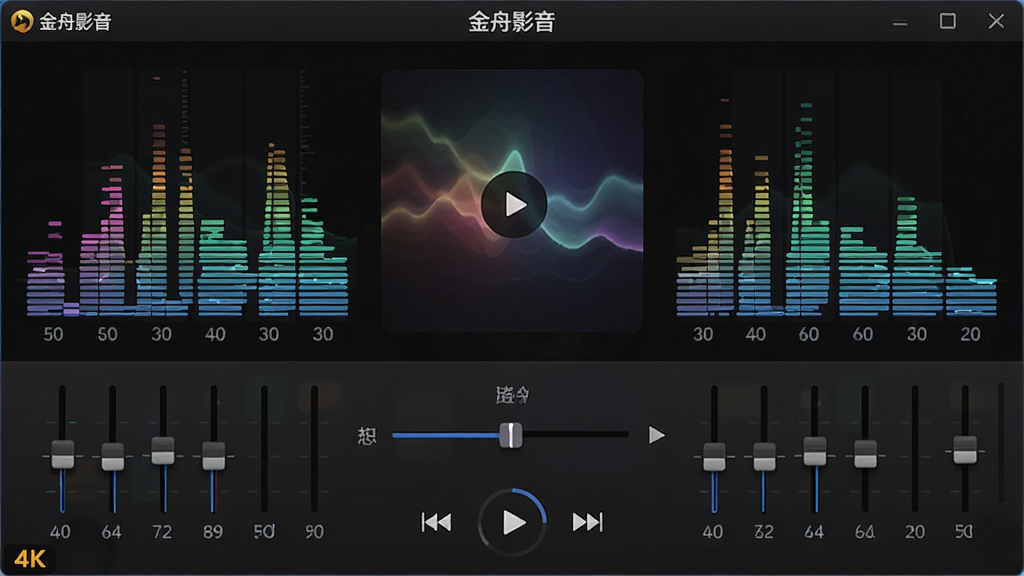Click the 金舟影音 logo icon in title bar
The image size is (1024, 576).
[22, 21]
